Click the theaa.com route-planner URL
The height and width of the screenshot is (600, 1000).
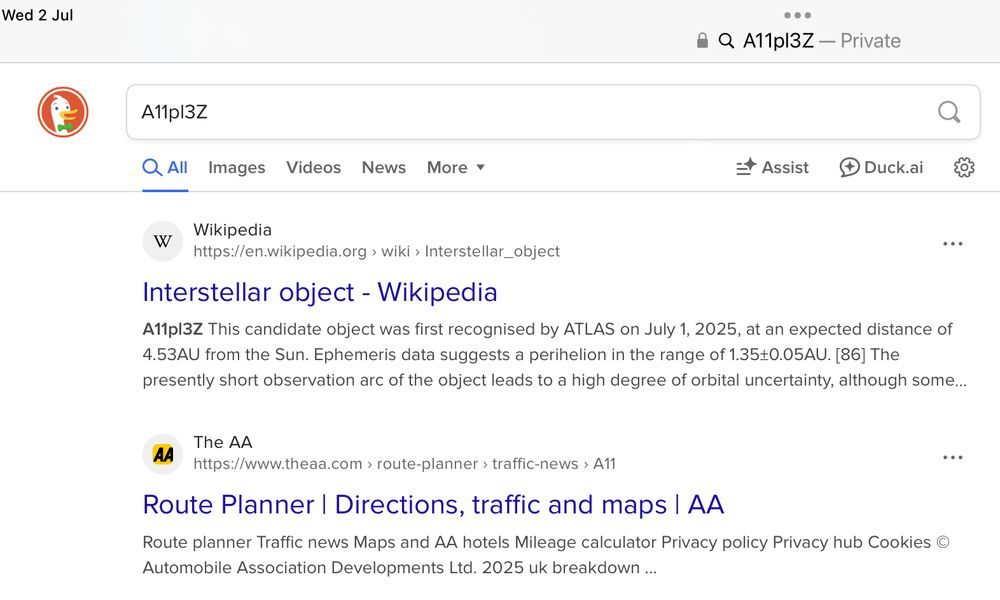pos(404,464)
